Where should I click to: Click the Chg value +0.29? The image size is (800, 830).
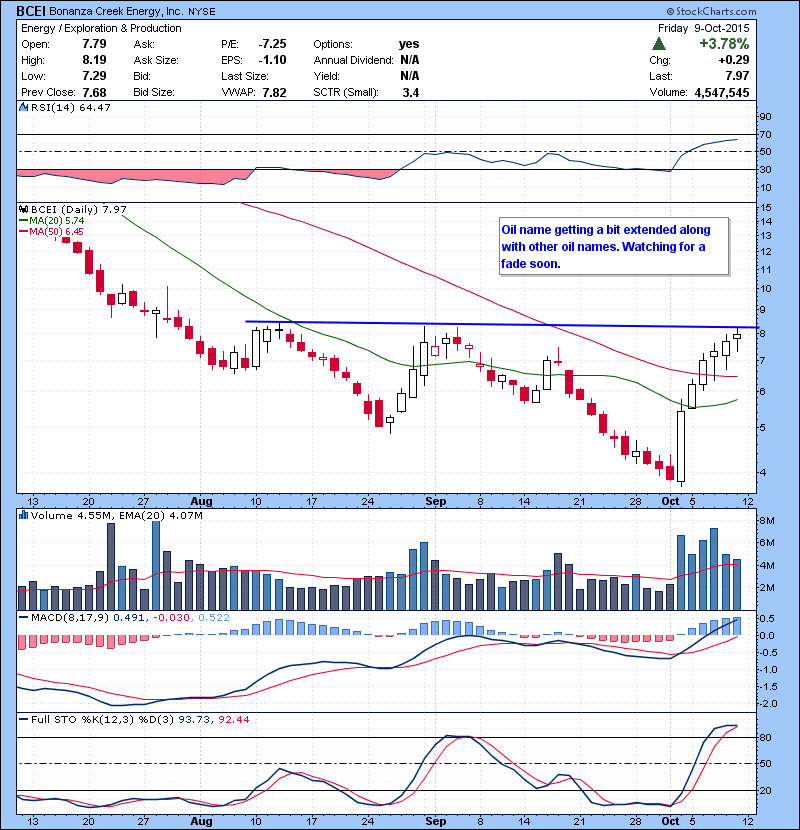click(734, 60)
